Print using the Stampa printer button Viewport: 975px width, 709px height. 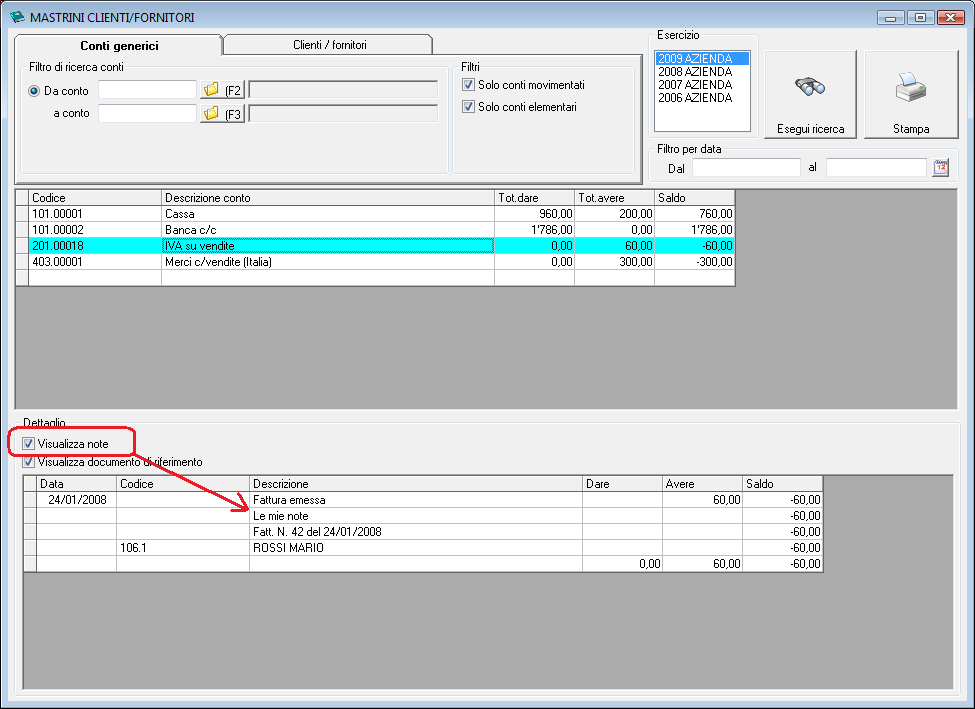(x=911, y=95)
